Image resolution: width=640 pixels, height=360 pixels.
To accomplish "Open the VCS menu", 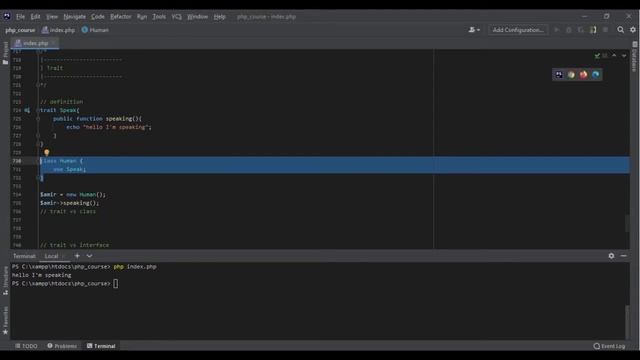I will 176,17.
